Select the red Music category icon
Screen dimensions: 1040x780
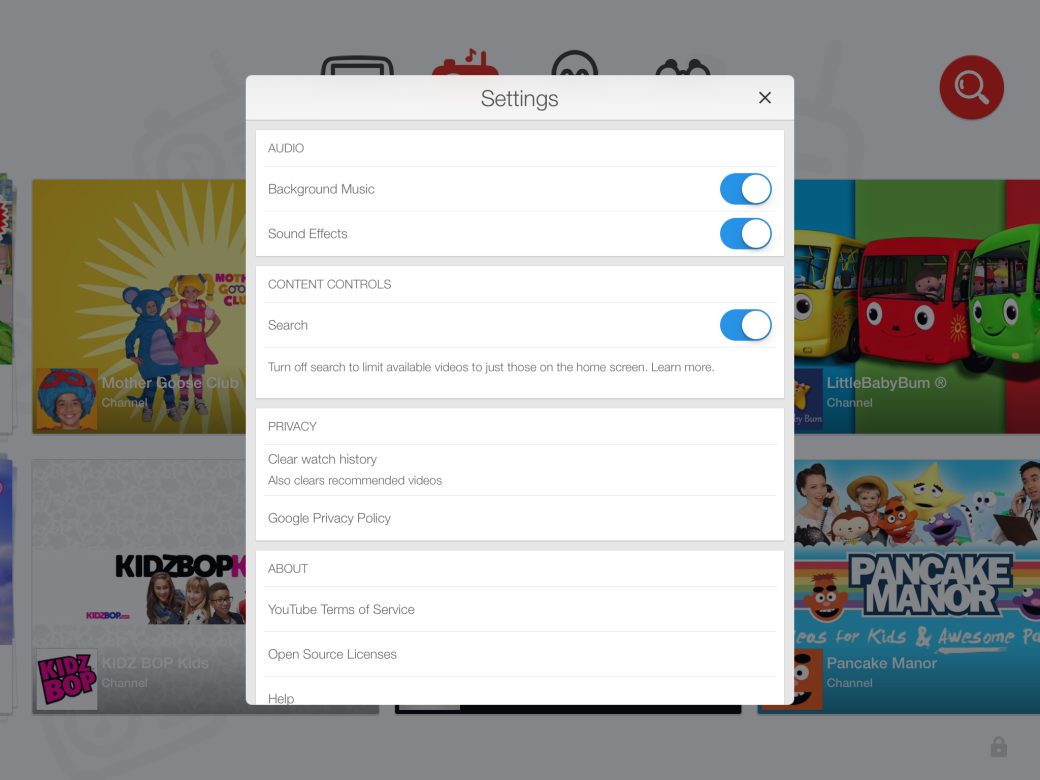(x=465, y=66)
